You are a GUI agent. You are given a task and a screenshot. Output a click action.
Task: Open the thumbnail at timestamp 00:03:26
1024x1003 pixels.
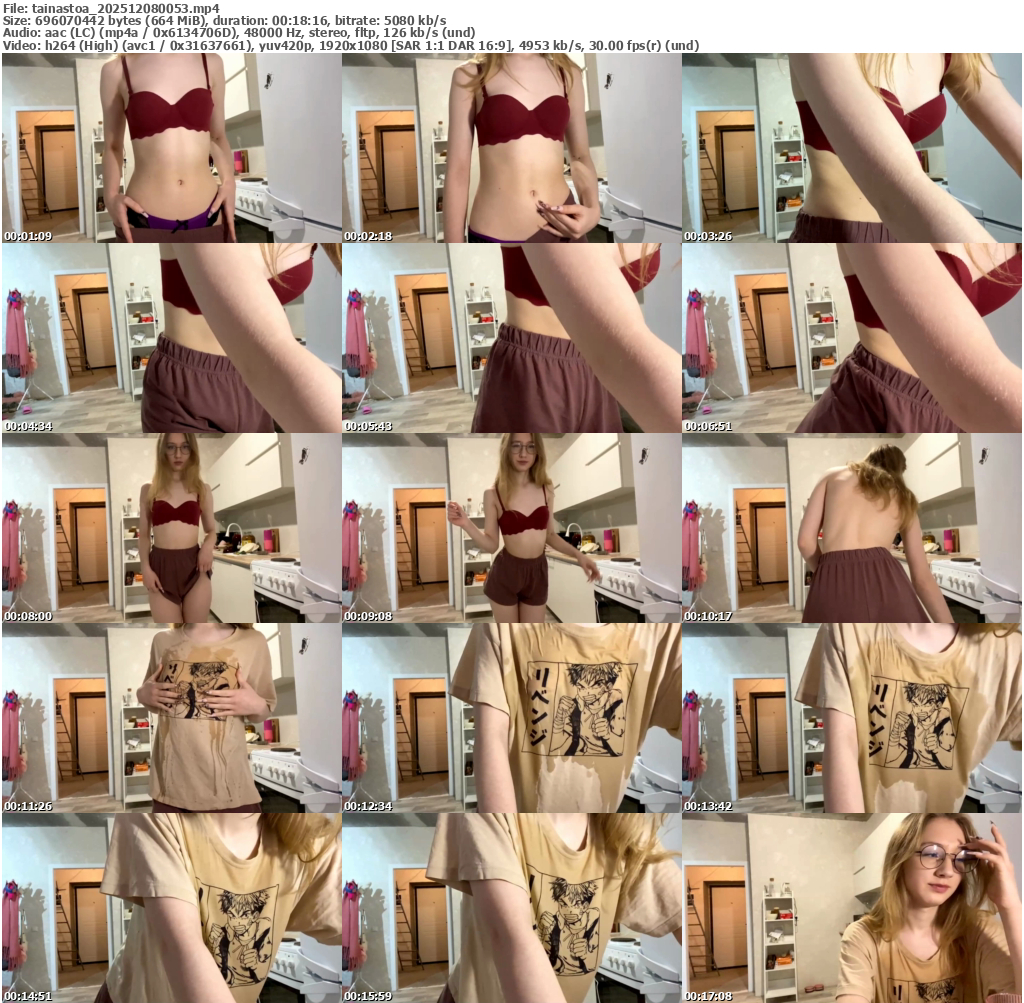pos(852,148)
